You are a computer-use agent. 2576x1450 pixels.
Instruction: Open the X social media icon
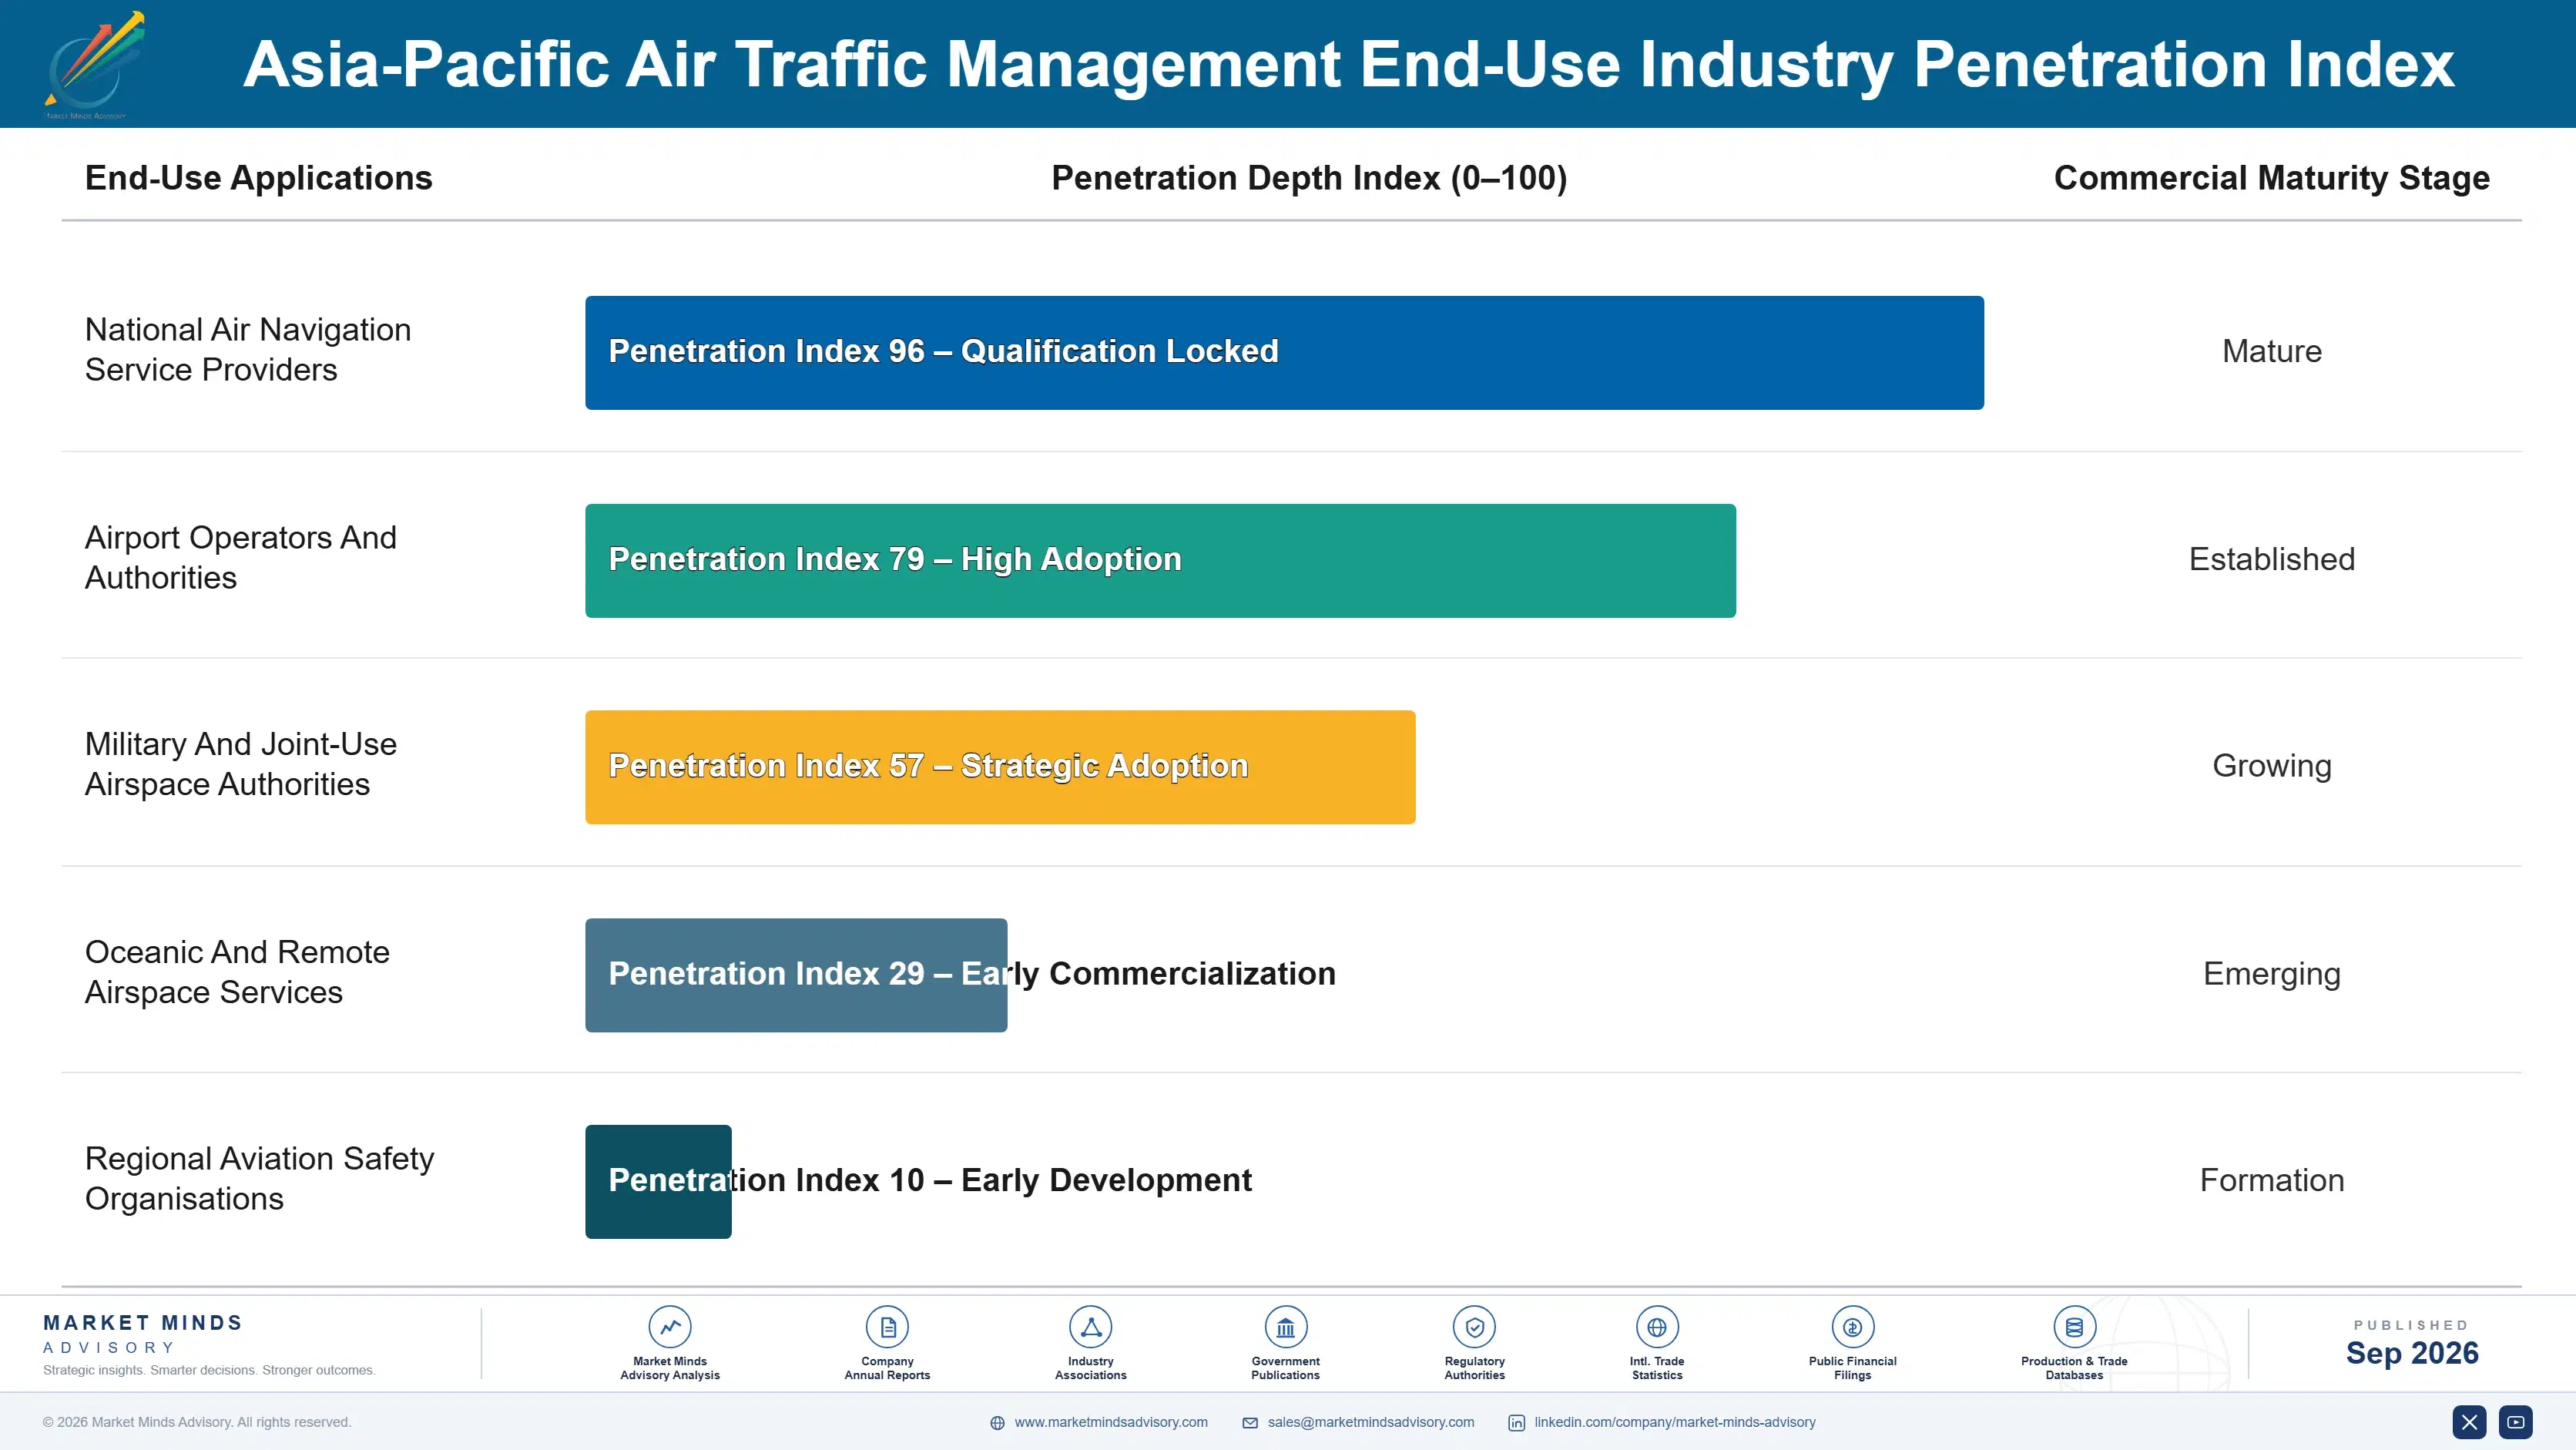point(2469,1422)
